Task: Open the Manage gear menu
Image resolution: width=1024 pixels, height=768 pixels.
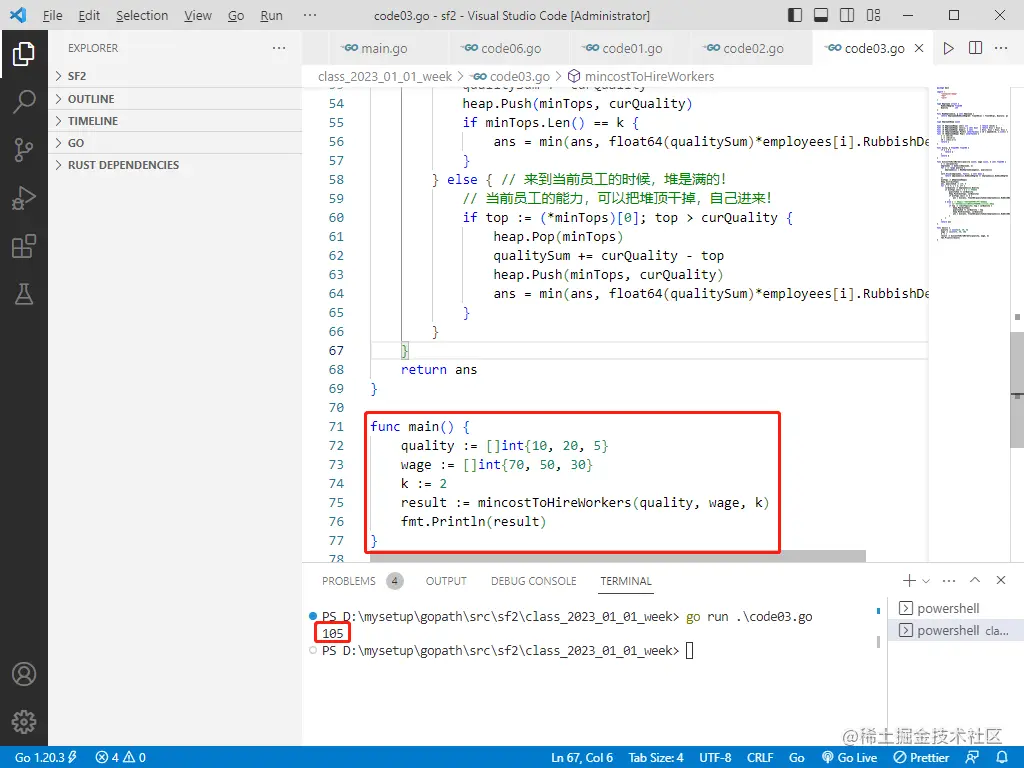Action: pos(24,722)
